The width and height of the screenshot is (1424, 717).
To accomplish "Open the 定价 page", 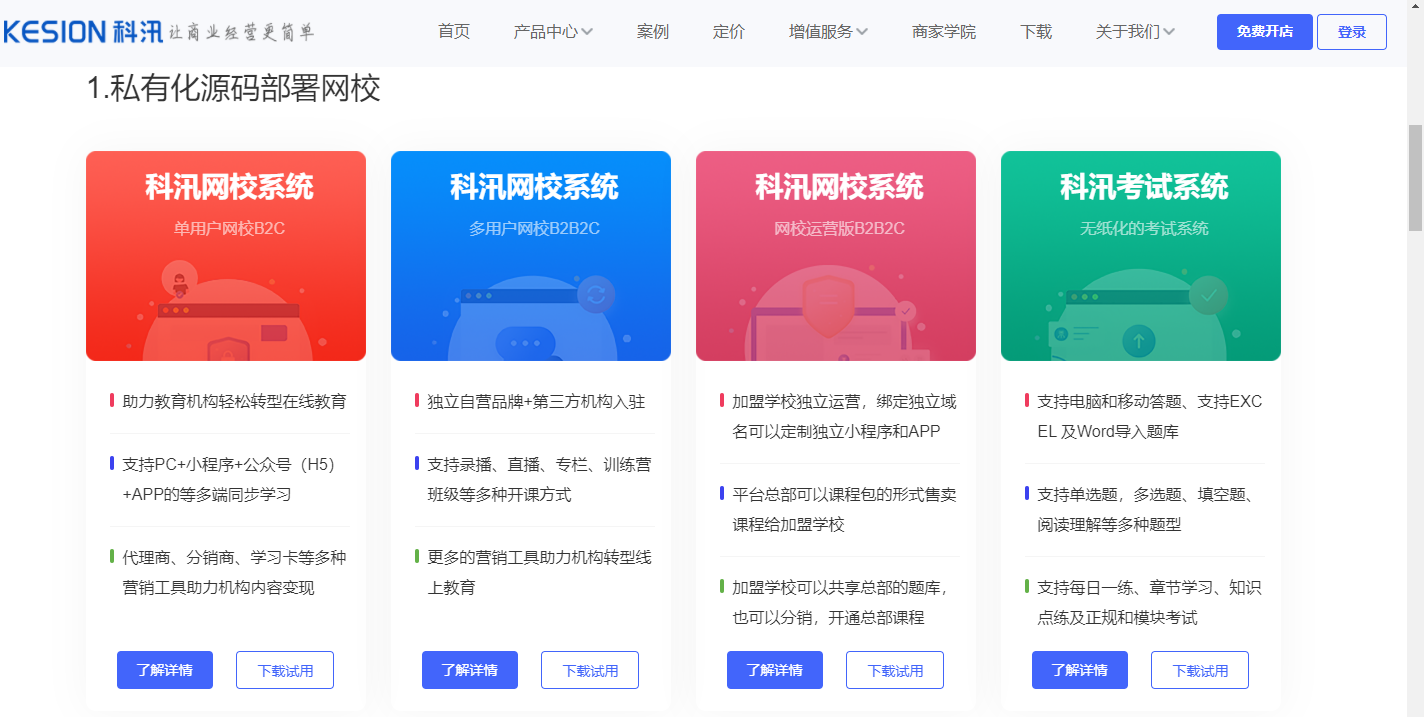I will 729,32.
